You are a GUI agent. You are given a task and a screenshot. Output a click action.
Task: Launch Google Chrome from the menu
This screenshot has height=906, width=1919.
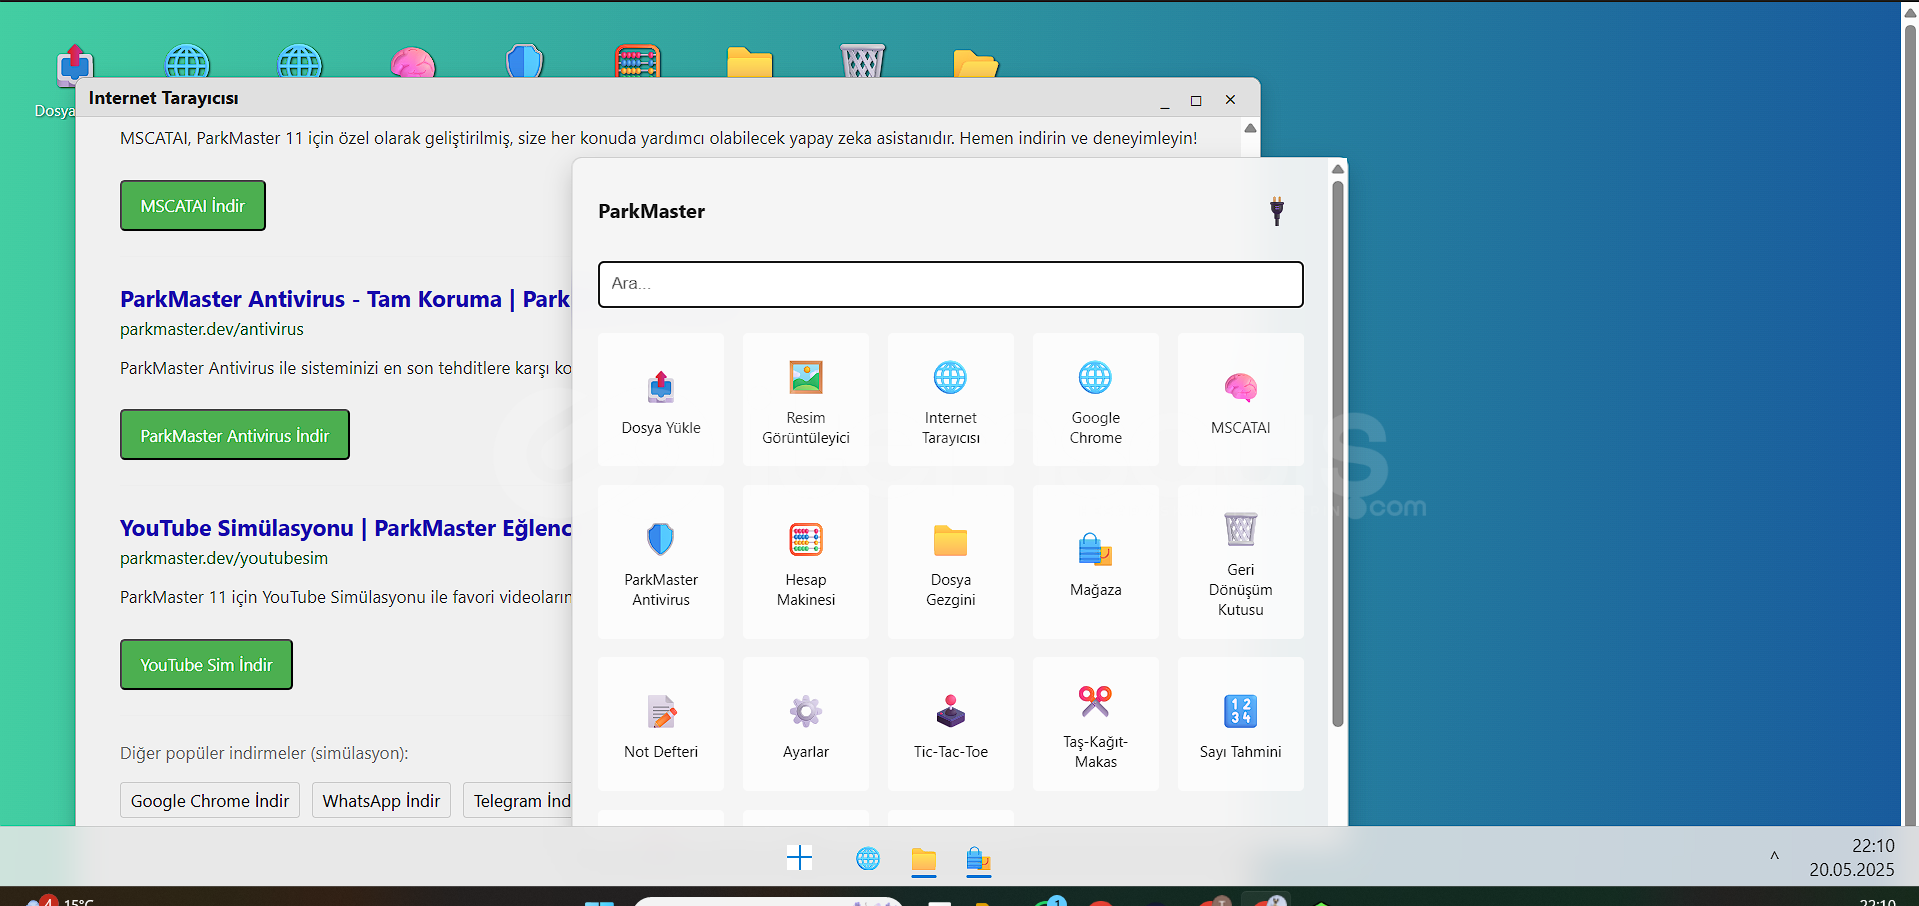point(1096,400)
